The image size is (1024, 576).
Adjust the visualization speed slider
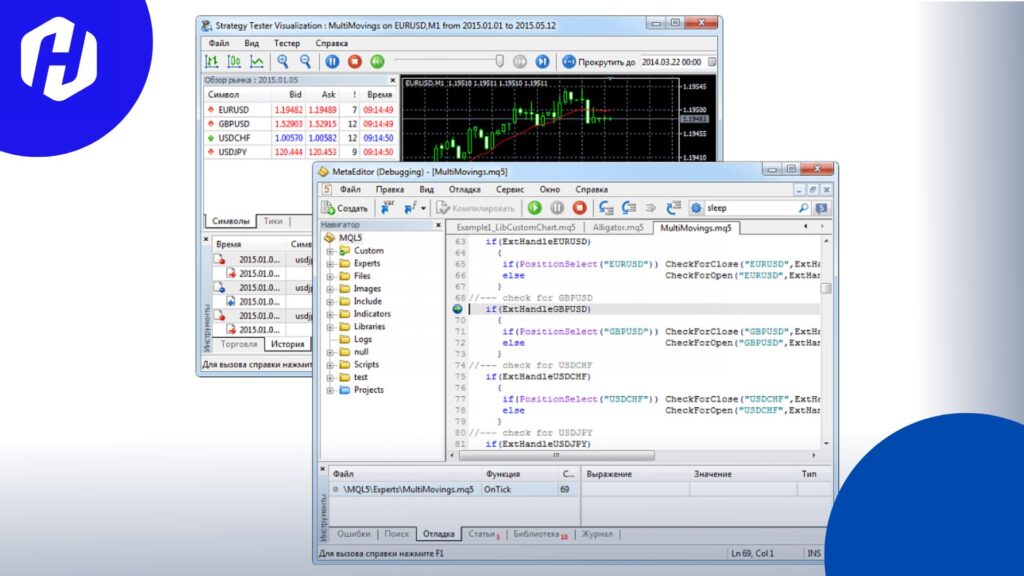[500, 61]
